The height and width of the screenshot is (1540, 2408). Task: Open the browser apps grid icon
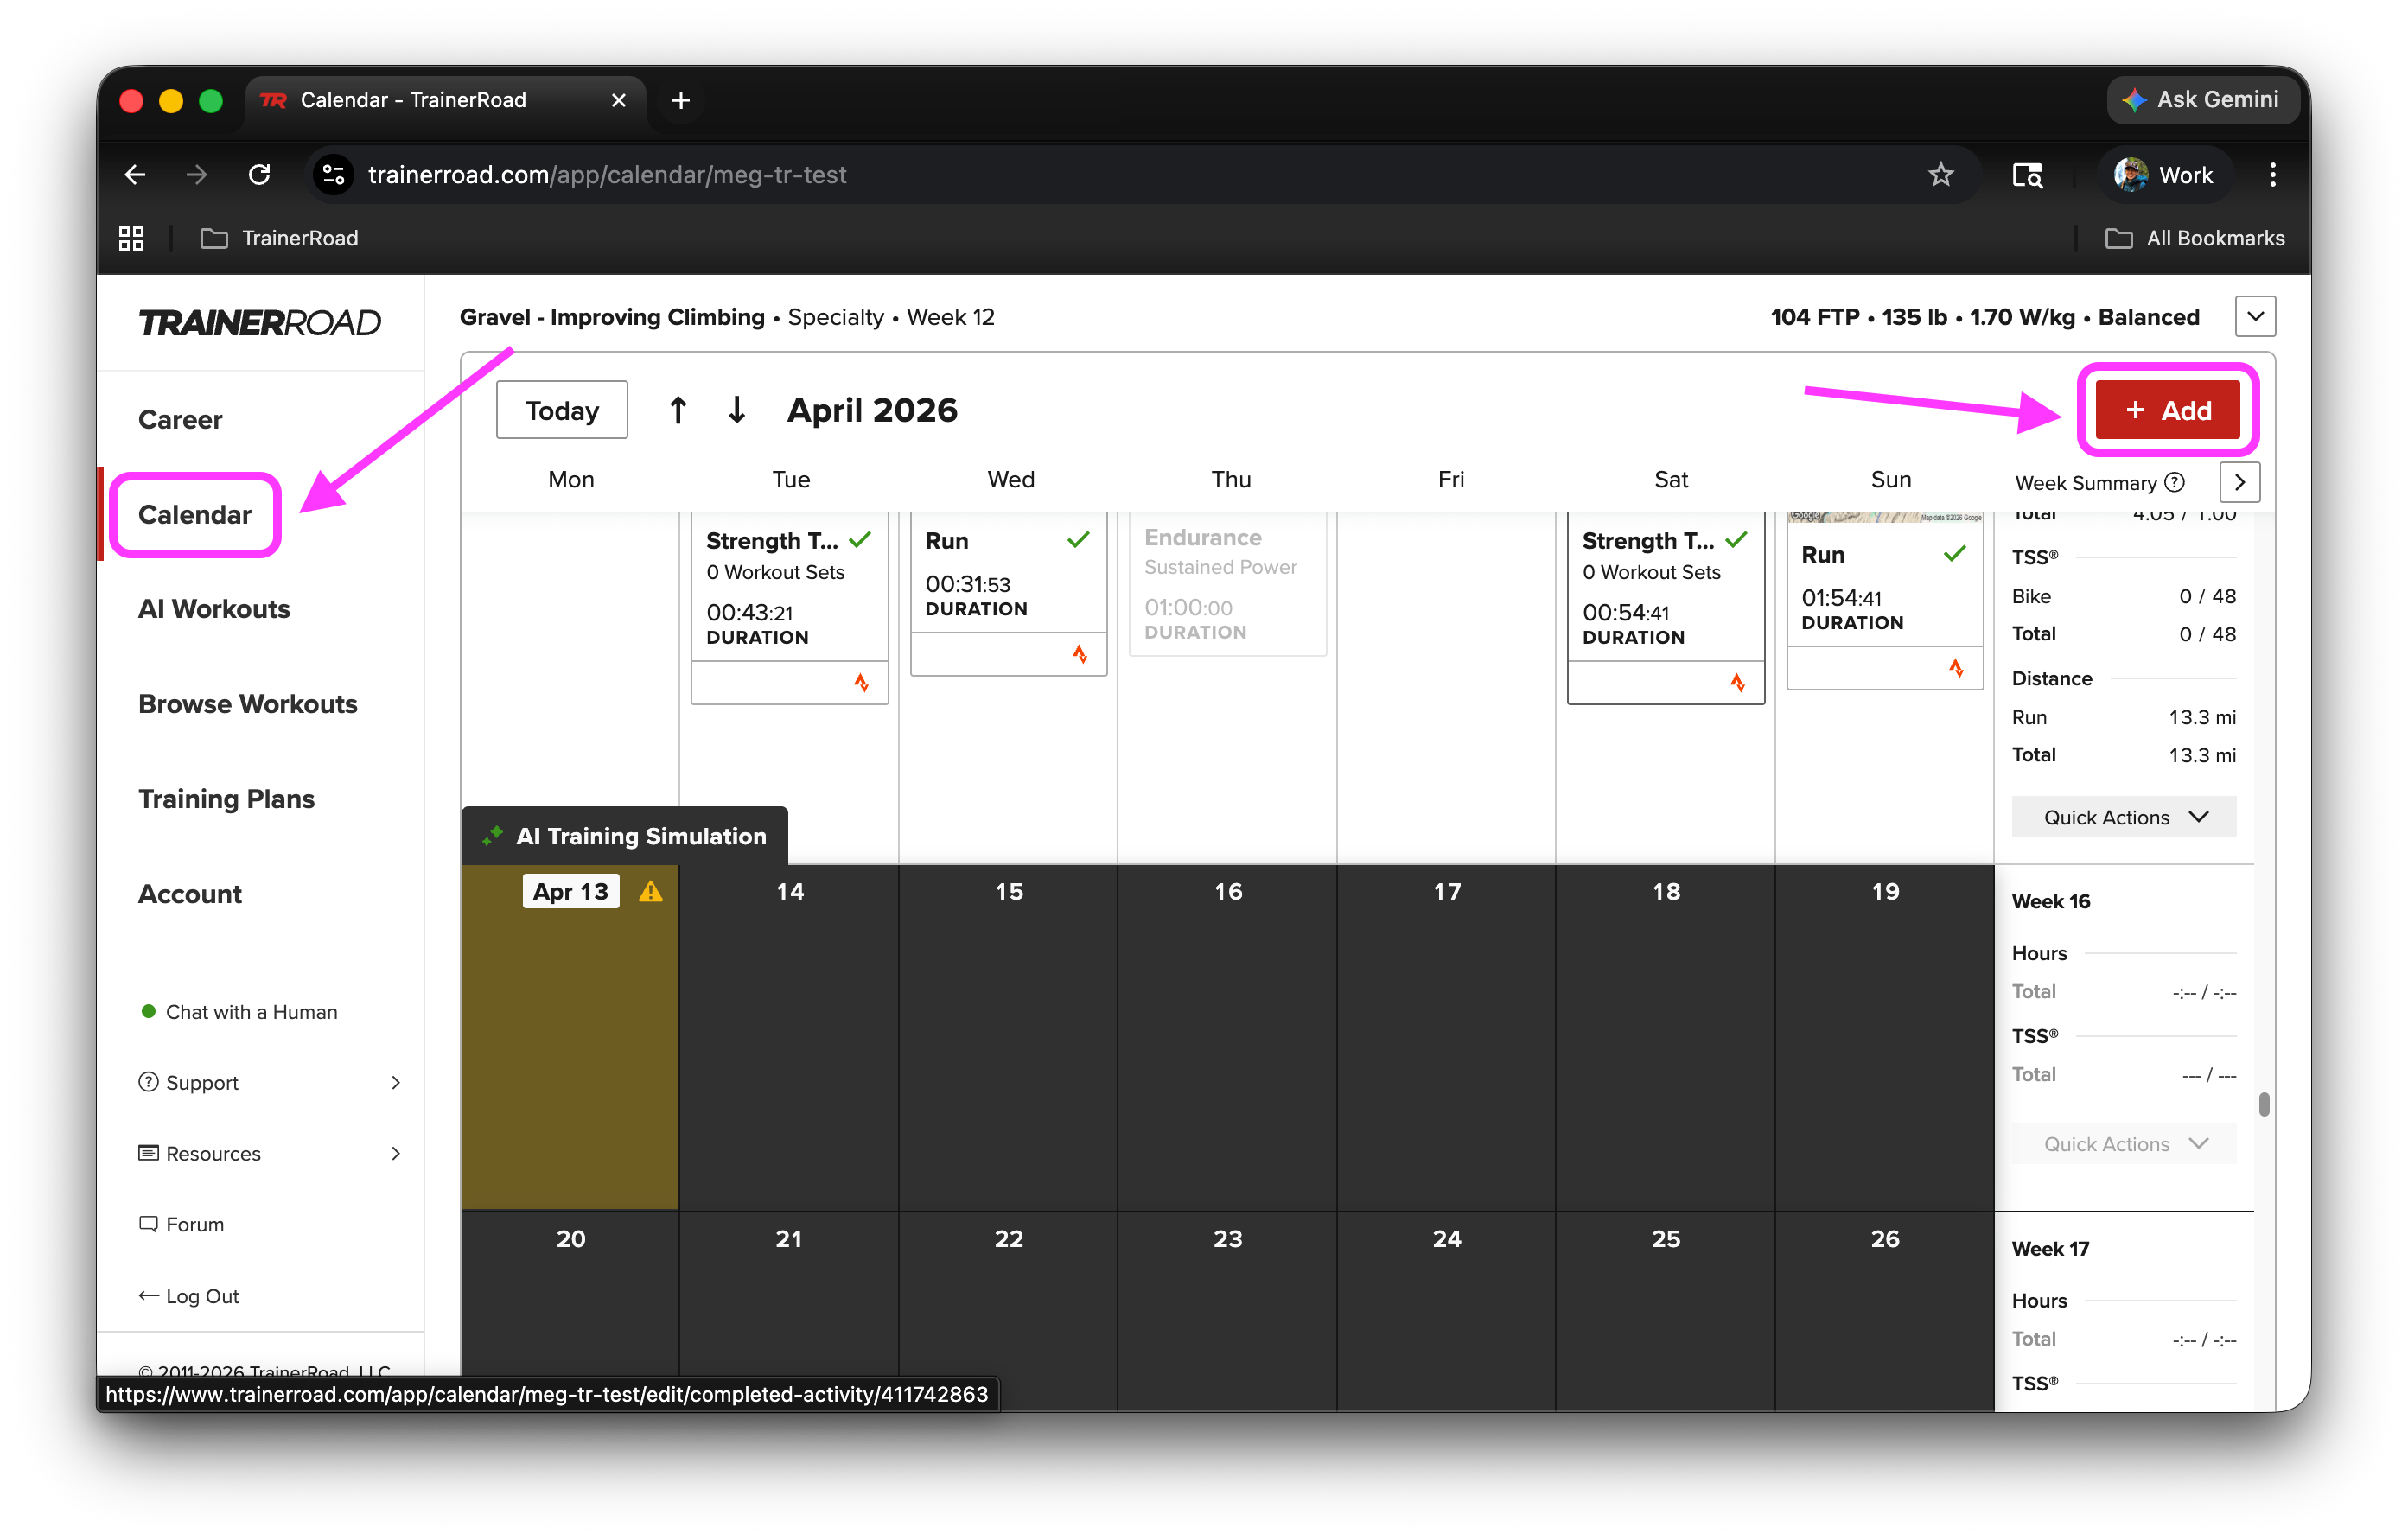pyautogui.click(x=131, y=238)
